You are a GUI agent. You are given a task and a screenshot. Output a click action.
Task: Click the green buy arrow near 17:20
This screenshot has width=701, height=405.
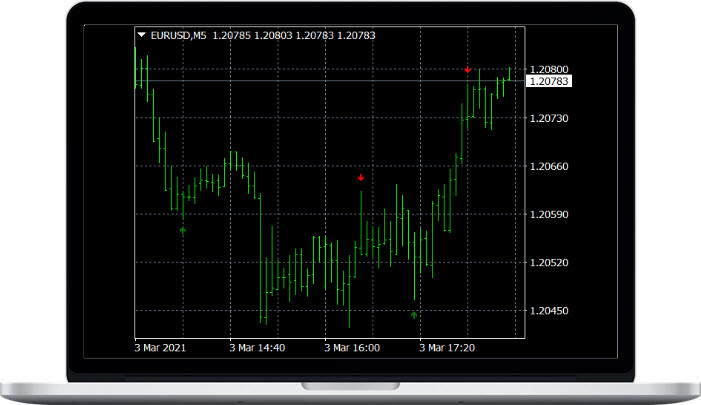(x=414, y=314)
